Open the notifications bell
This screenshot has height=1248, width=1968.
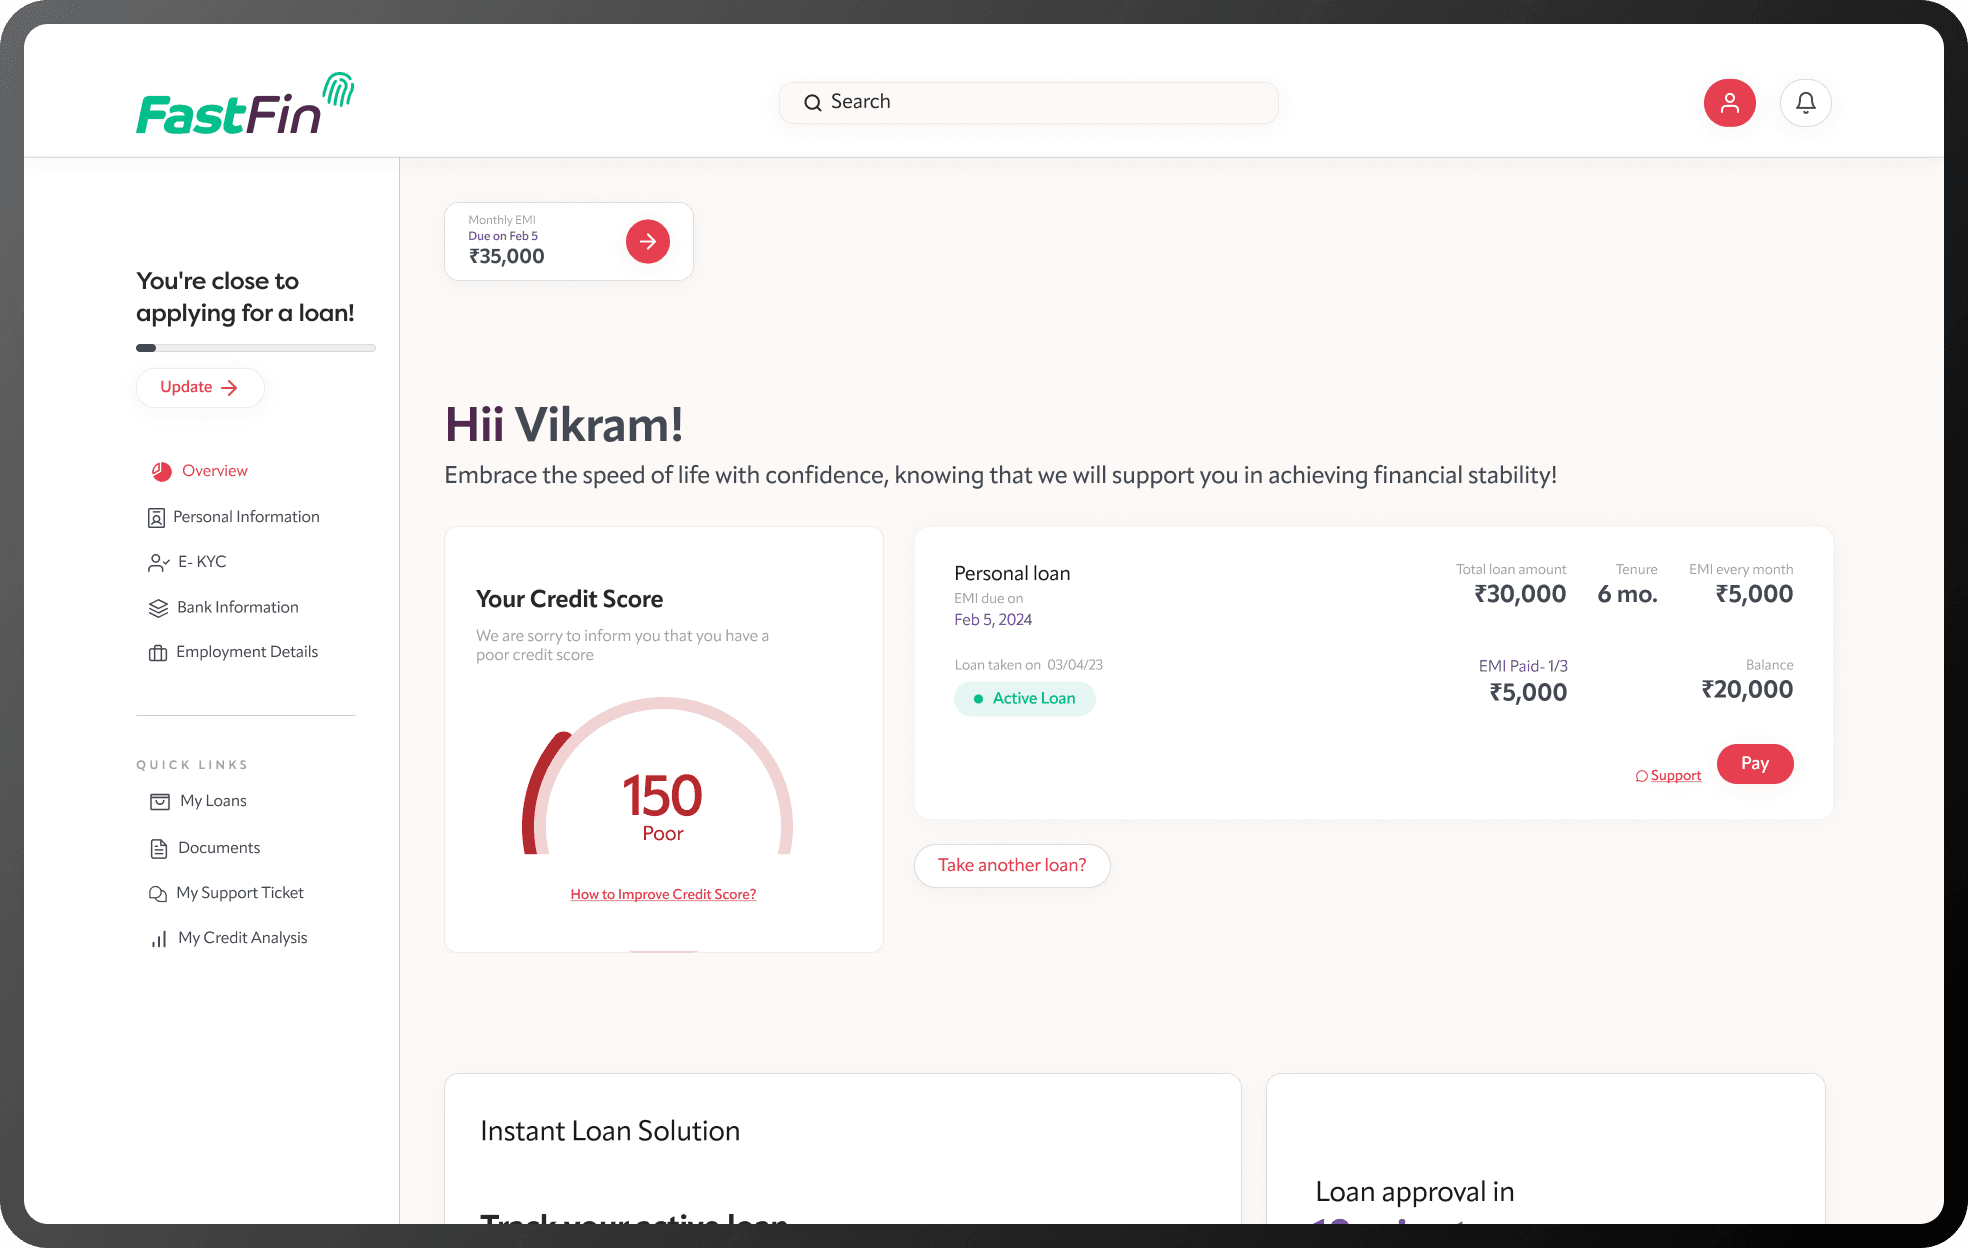1805,103
